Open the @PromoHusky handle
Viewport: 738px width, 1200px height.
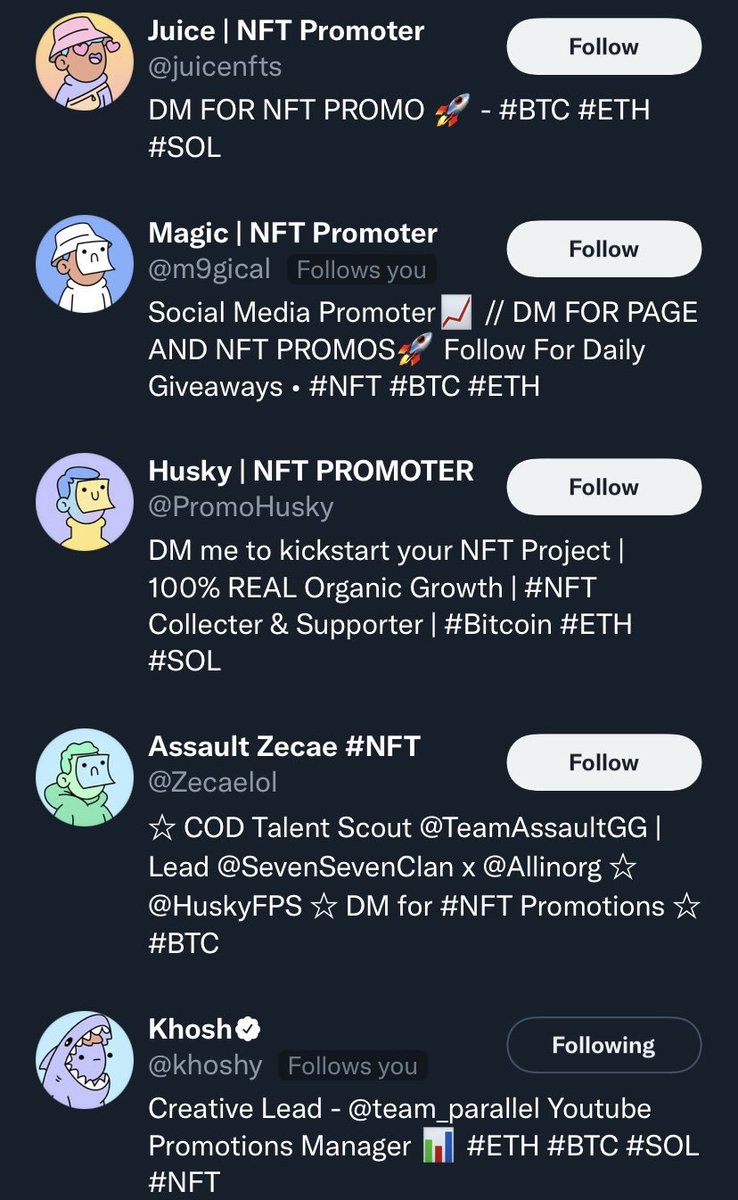click(x=241, y=507)
